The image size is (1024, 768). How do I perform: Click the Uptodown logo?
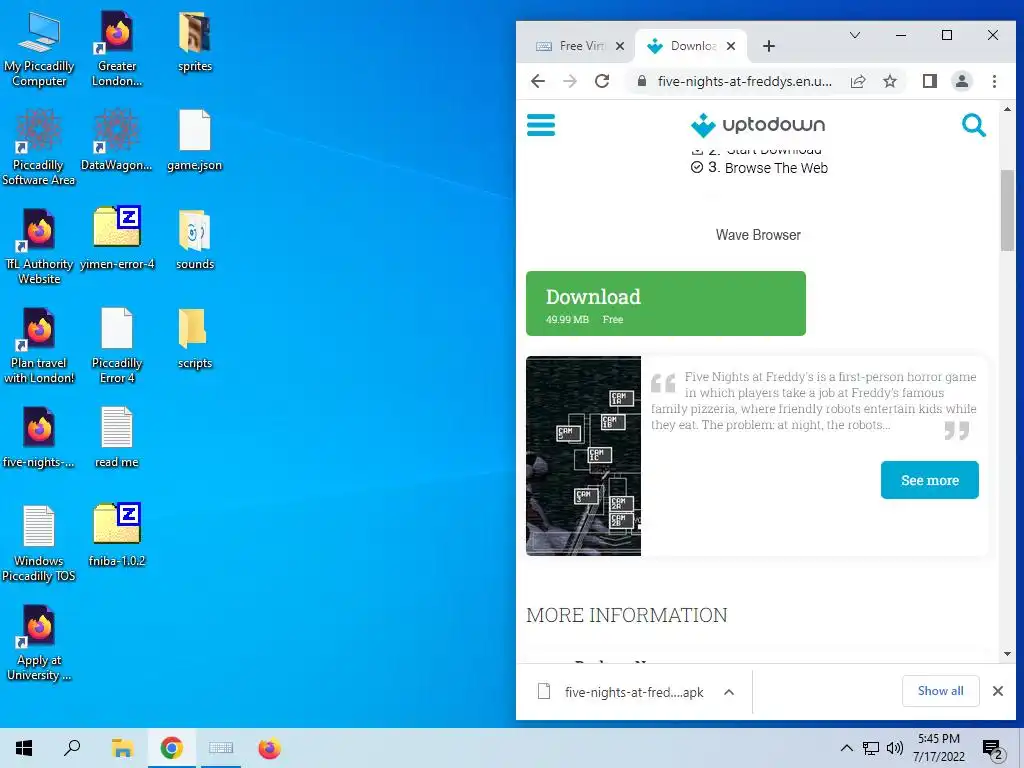758,125
